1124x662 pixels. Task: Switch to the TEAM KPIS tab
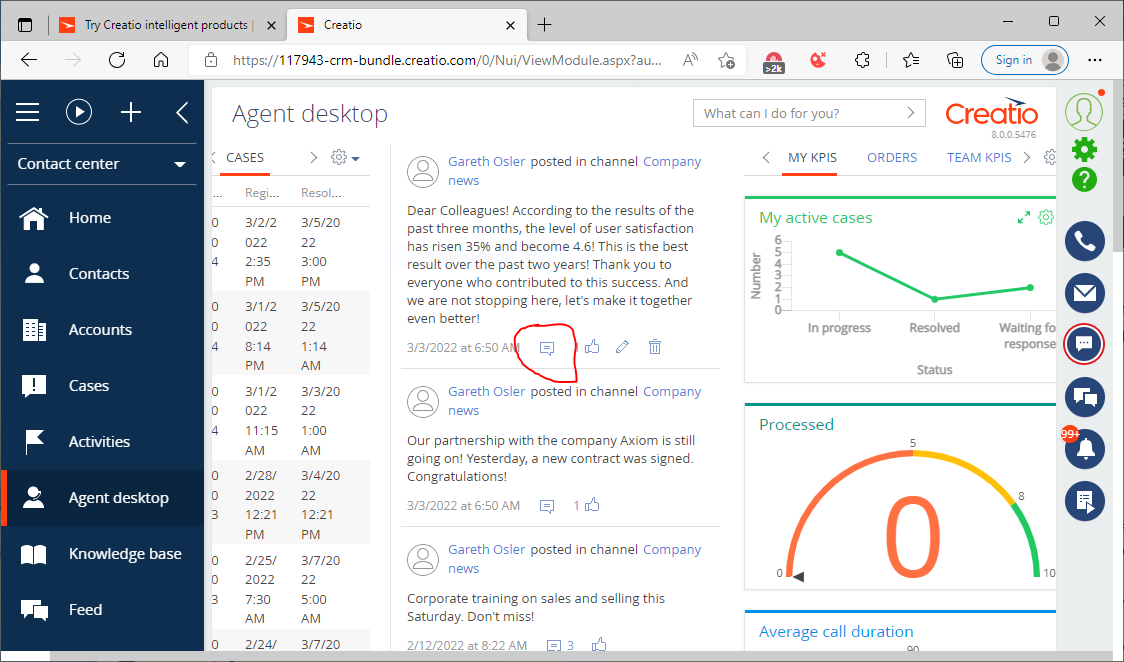tap(978, 158)
